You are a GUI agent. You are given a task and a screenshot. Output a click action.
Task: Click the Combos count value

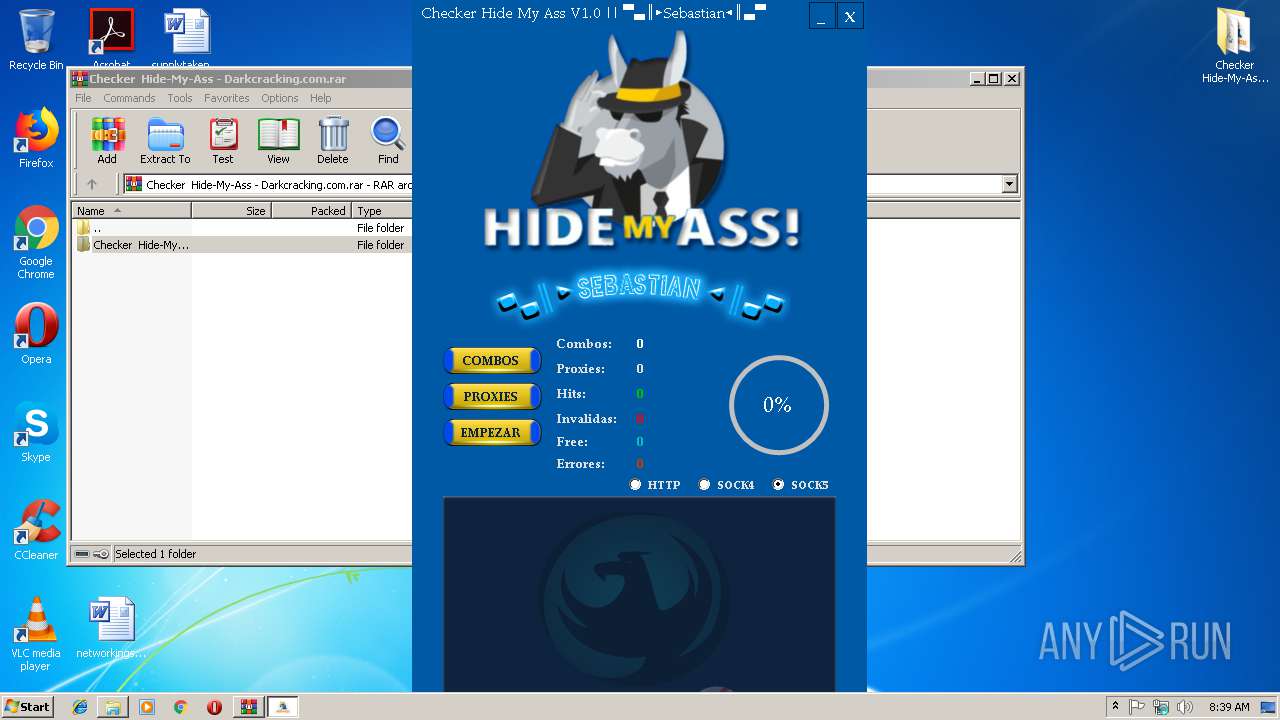640,344
